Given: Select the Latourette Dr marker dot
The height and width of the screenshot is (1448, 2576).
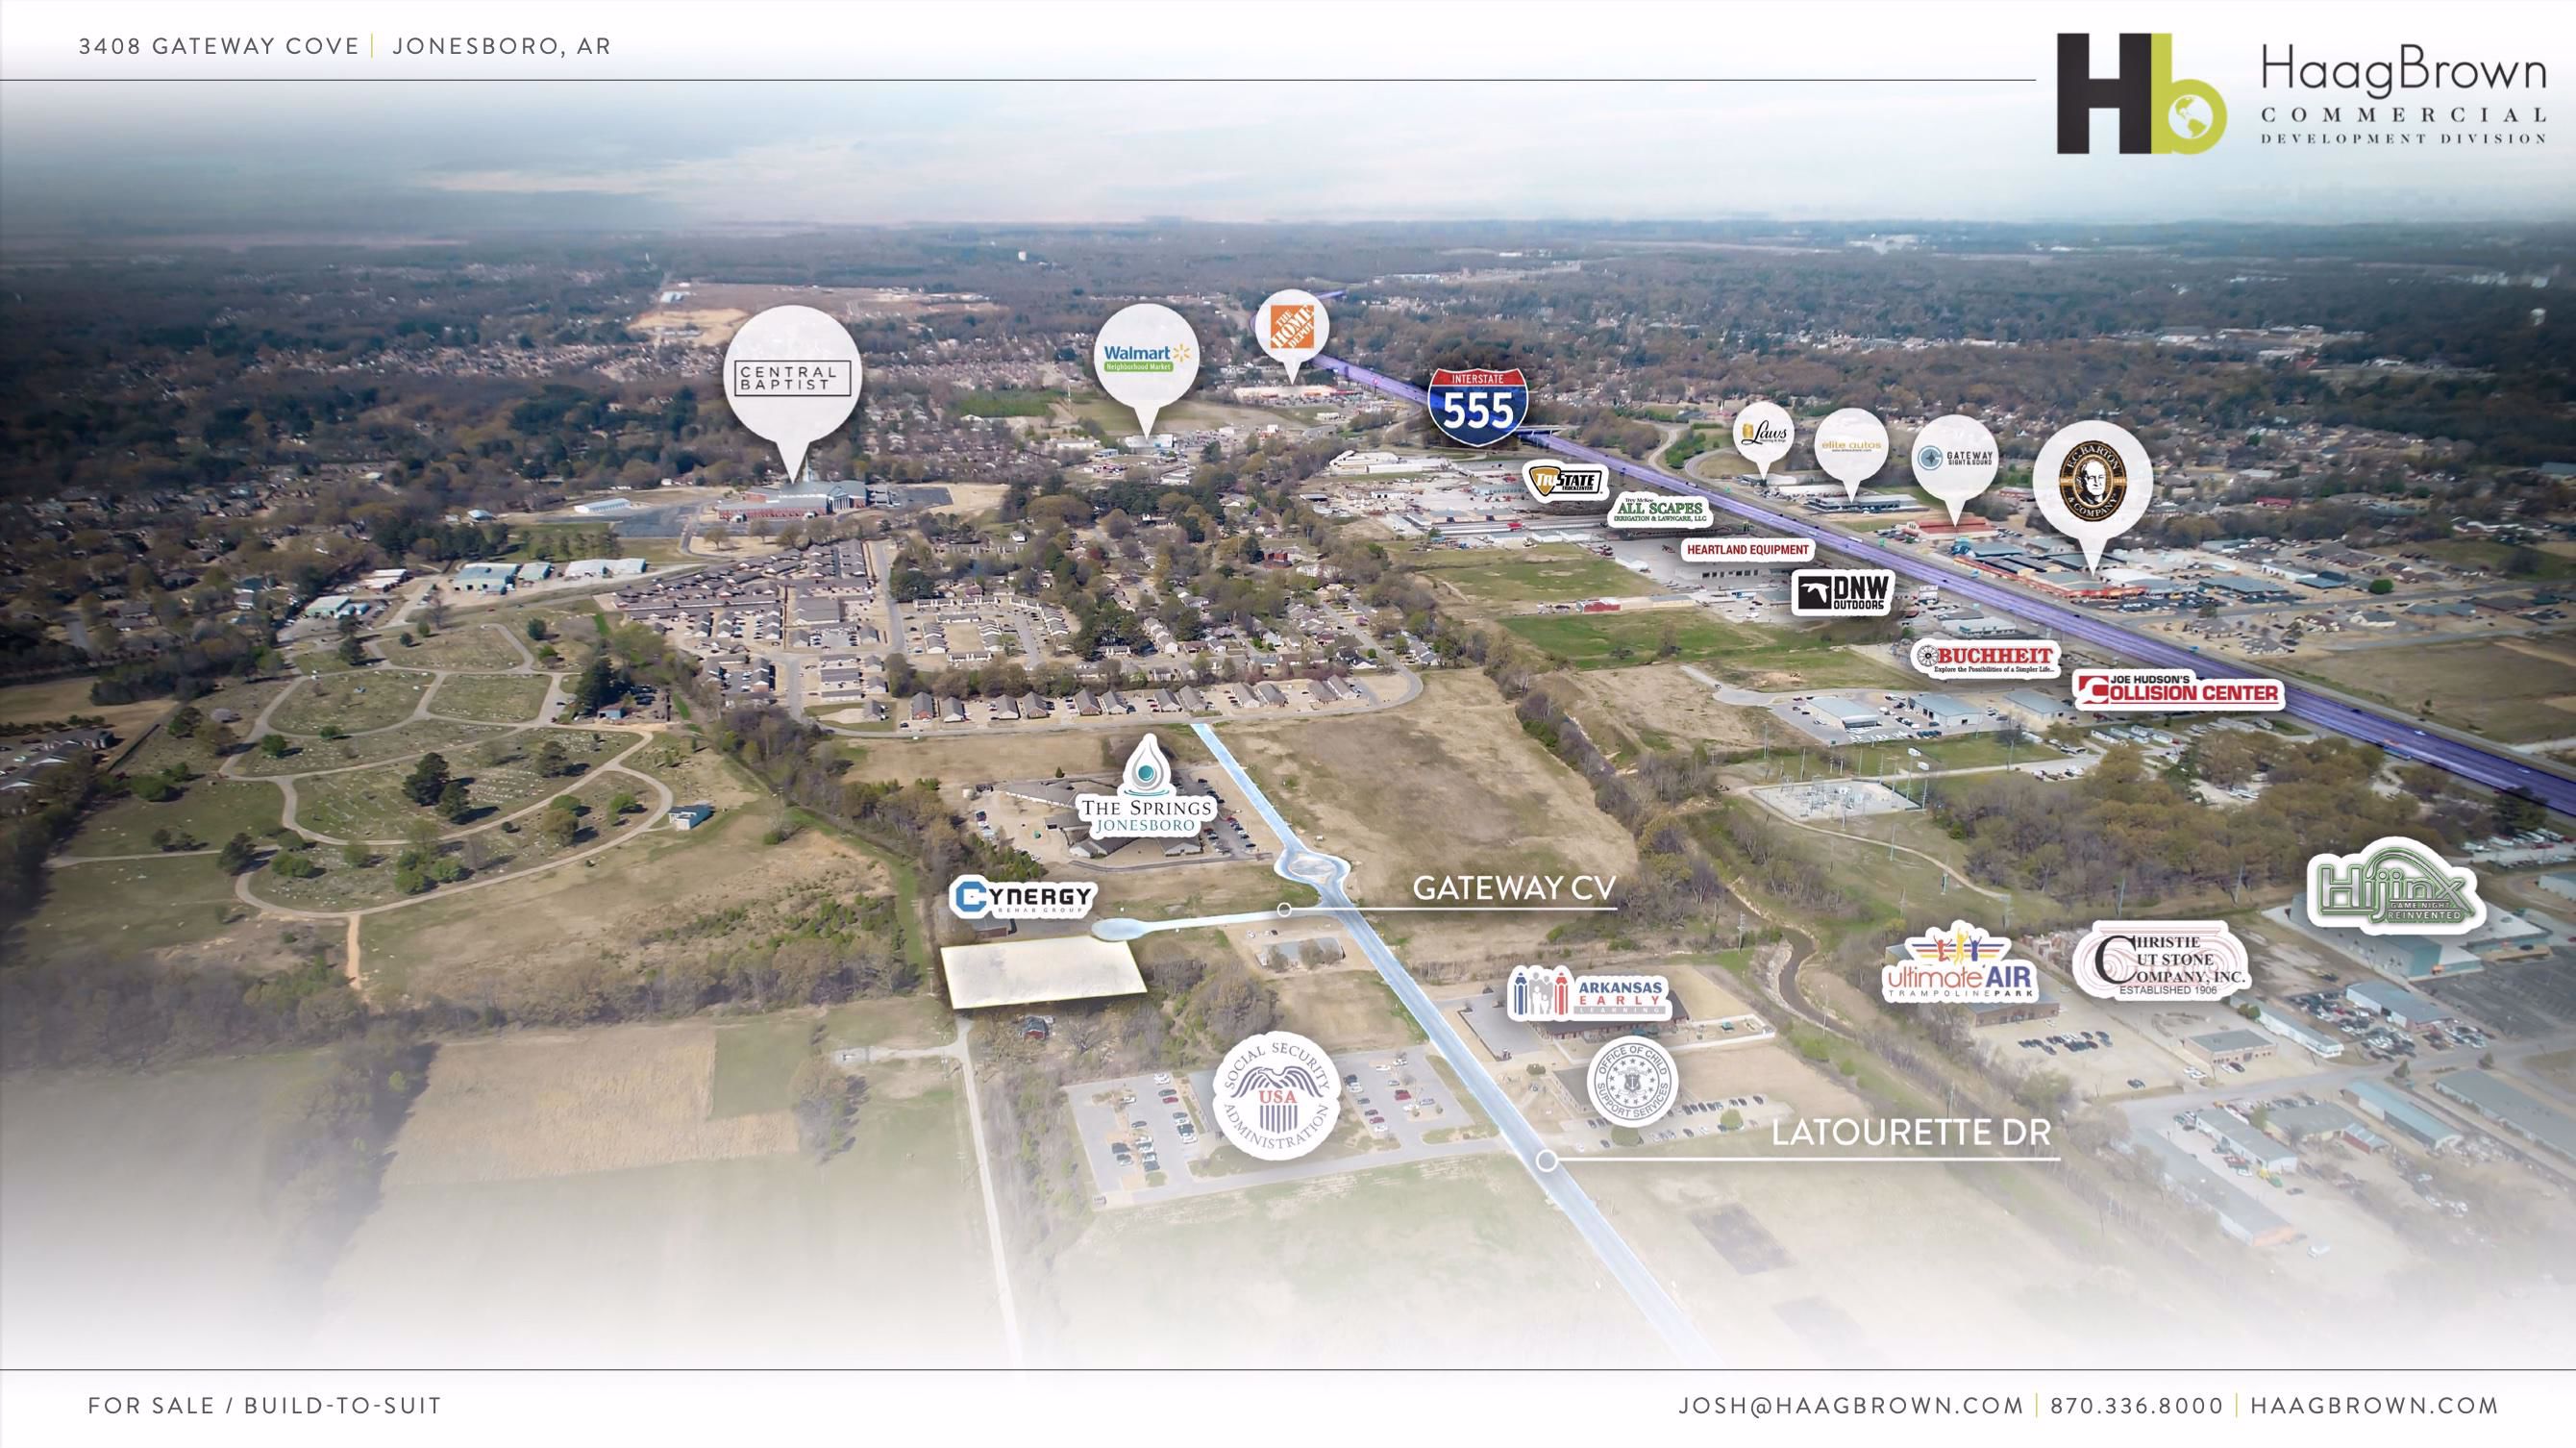Looking at the screenshot, I should 1547,1161.
